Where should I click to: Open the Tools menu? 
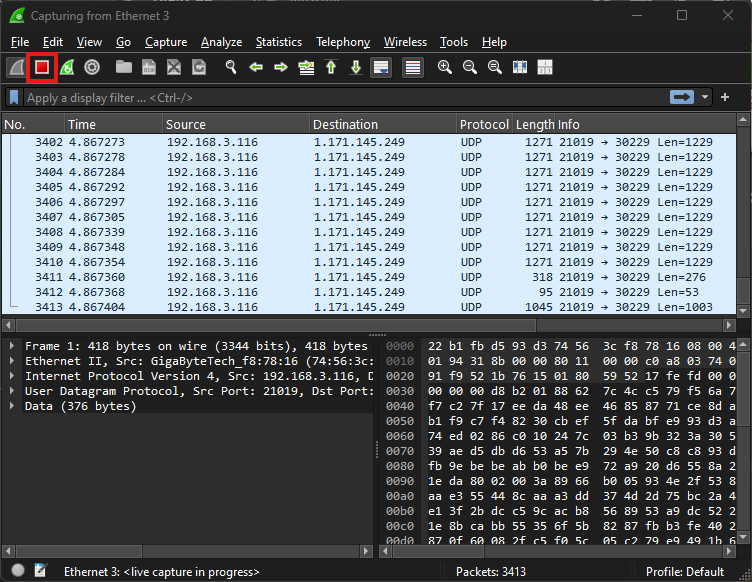pyautogui.click(x=454, y=42)
